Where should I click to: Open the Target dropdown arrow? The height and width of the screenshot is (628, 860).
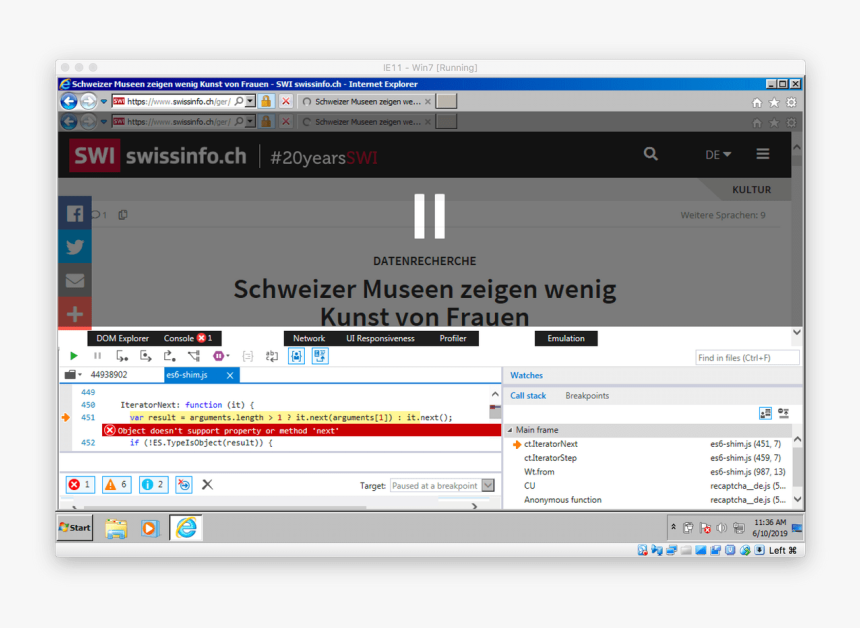[488, 485]
